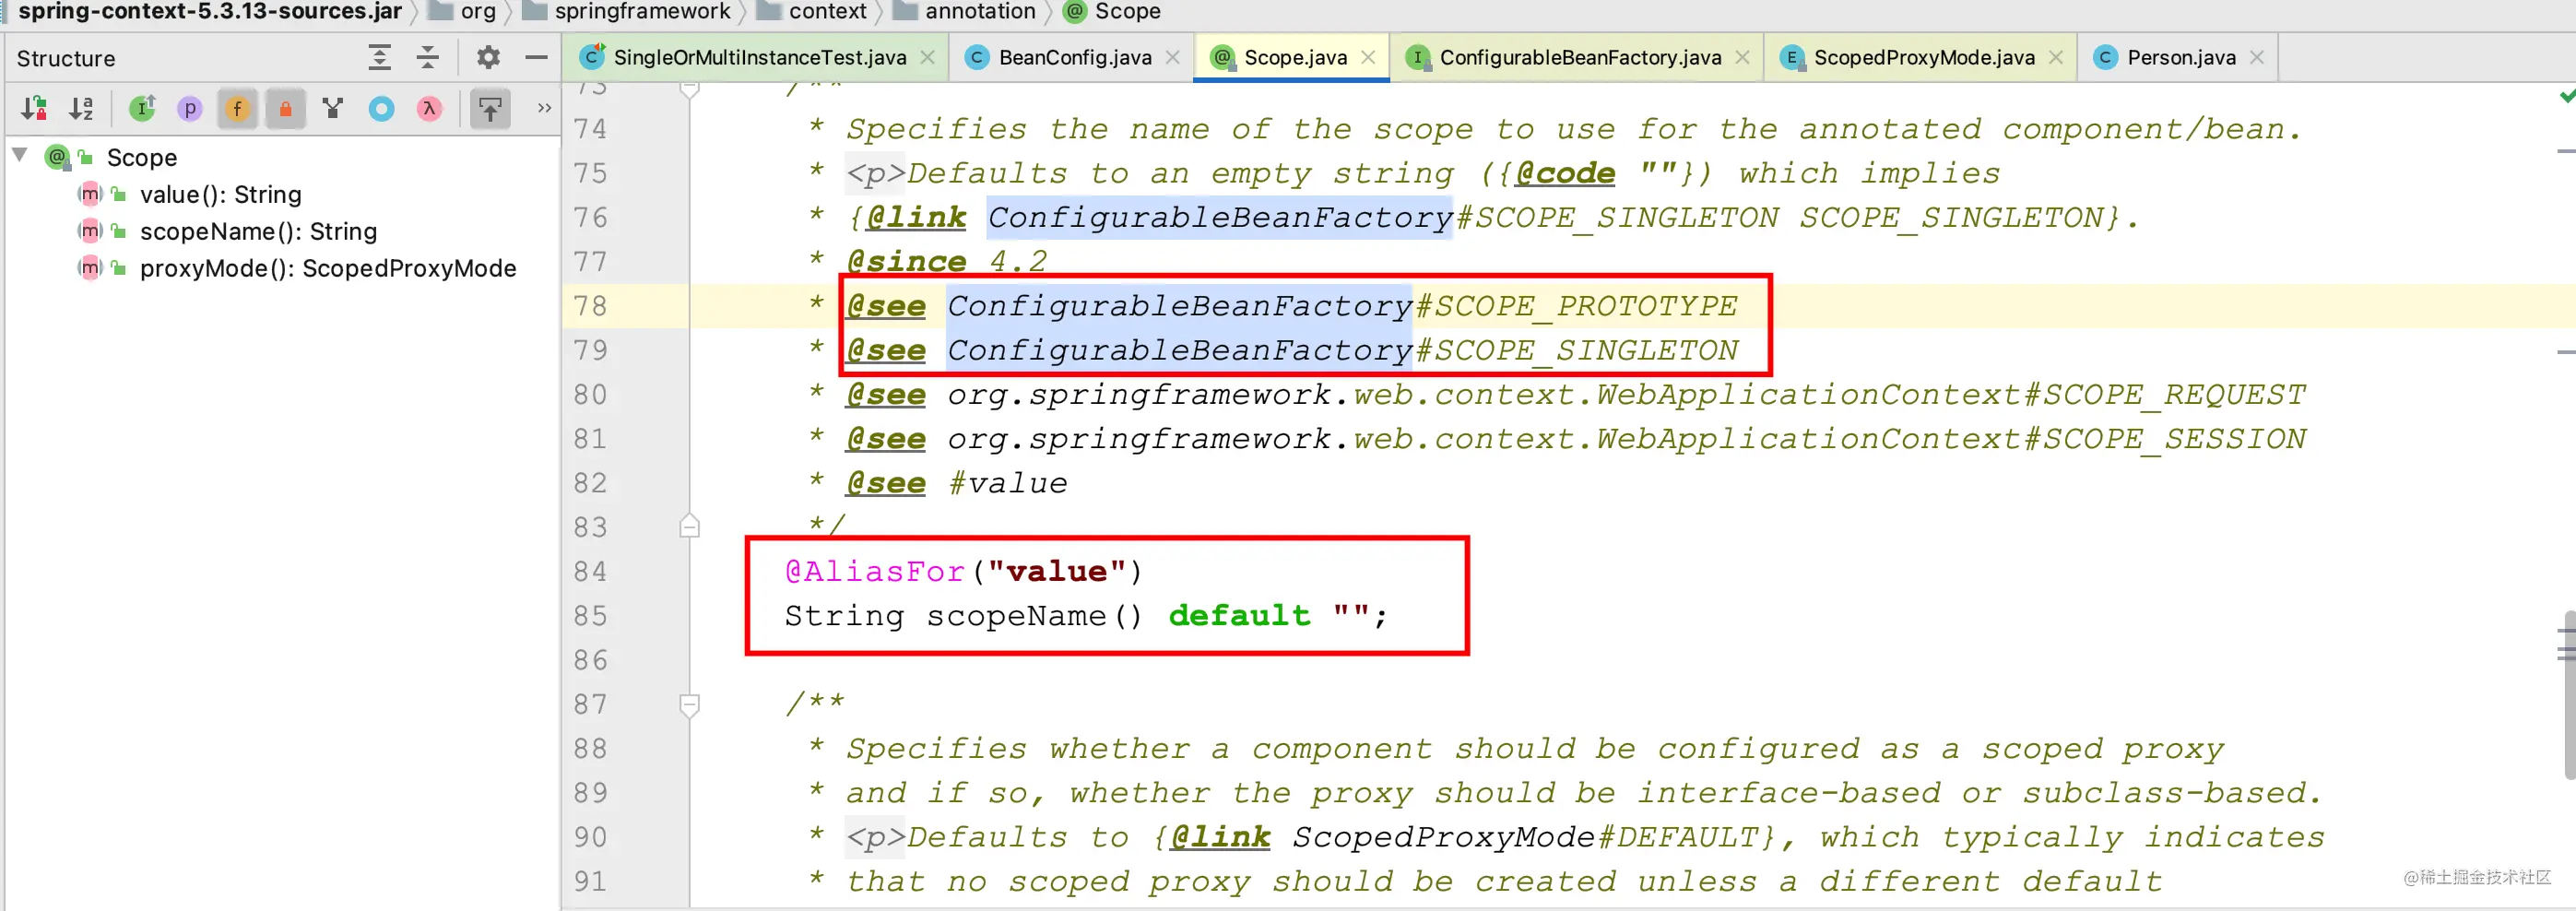Toggle the green I inherited-grouping filter
The width and height of the screenshot is (2576, 911).
tap(142, 108)
